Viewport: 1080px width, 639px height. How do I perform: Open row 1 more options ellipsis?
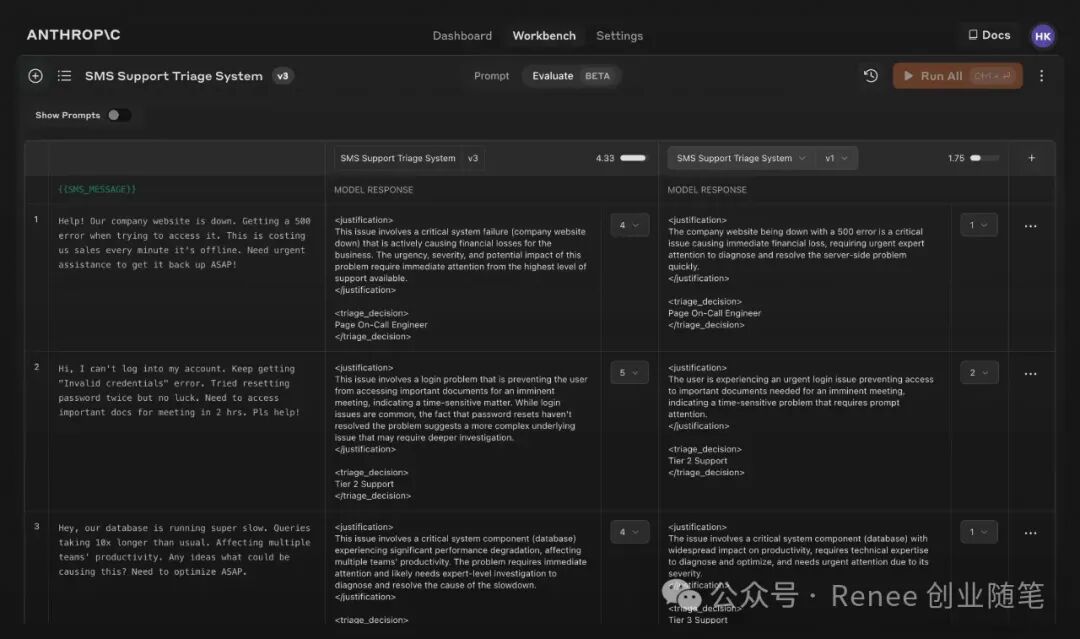[1030, 226]
